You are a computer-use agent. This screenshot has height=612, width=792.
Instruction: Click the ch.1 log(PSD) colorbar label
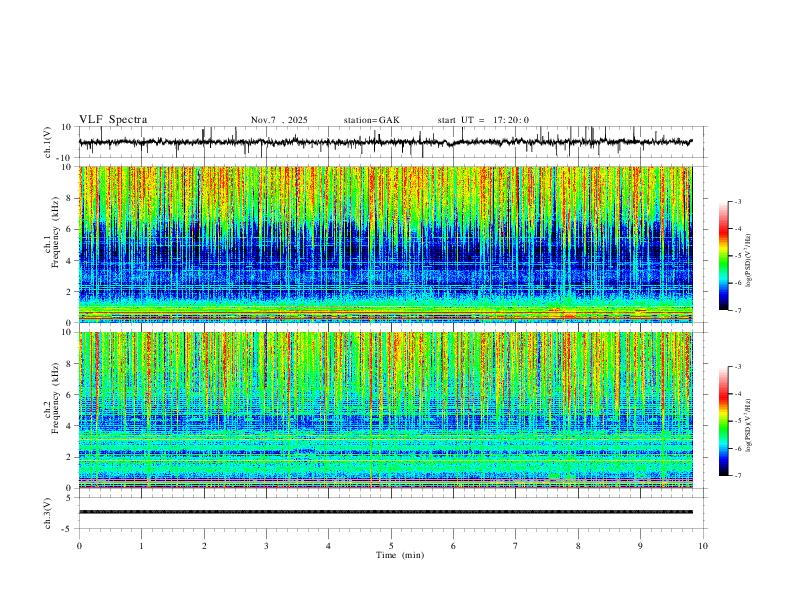point(748,261)
